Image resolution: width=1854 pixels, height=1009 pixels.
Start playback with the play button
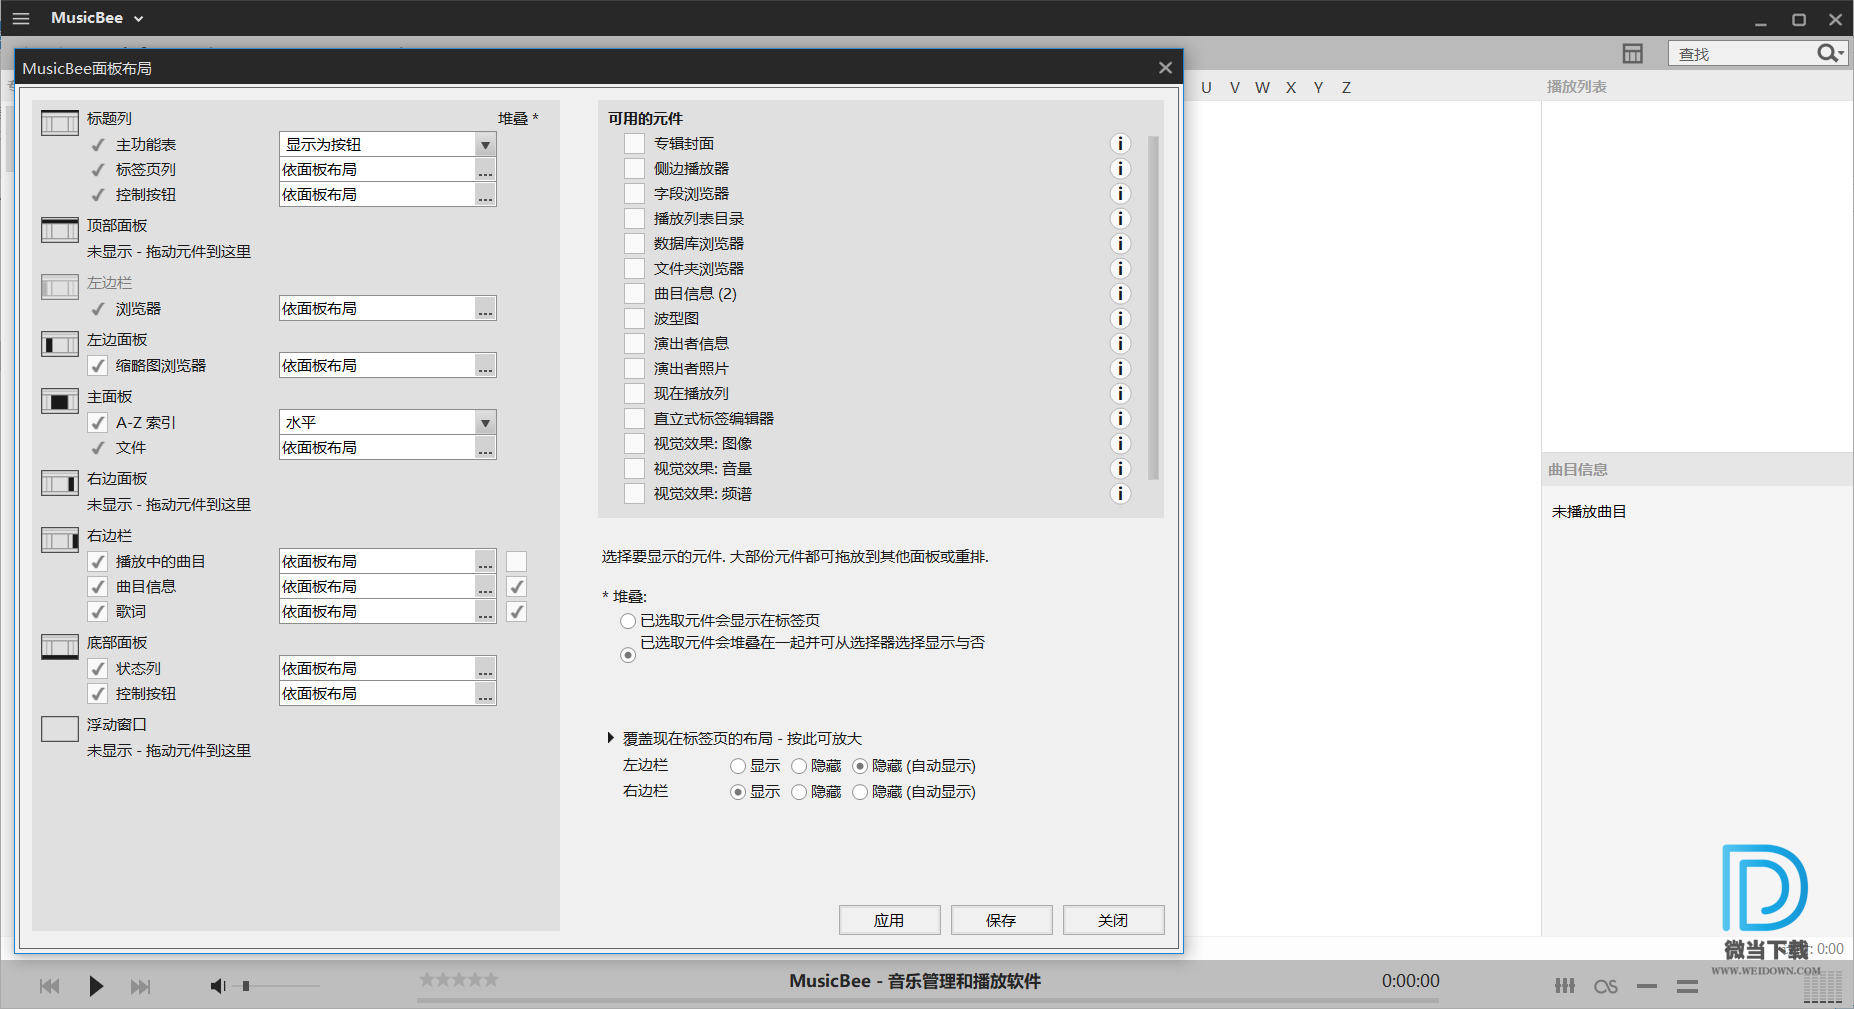[x=96, y=986]
